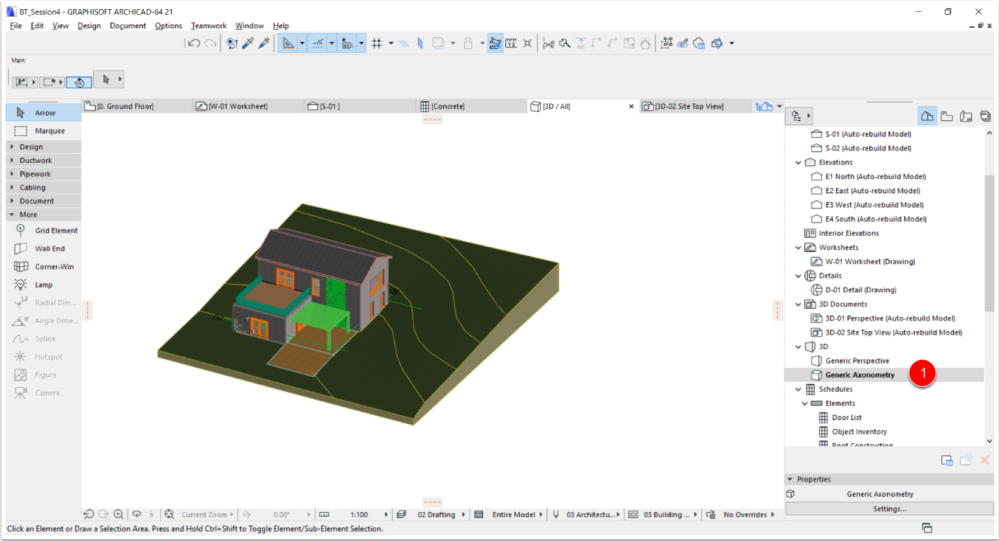Click the 1:100 scale field
The image size is (999, 541).
(x=357, y=514)
